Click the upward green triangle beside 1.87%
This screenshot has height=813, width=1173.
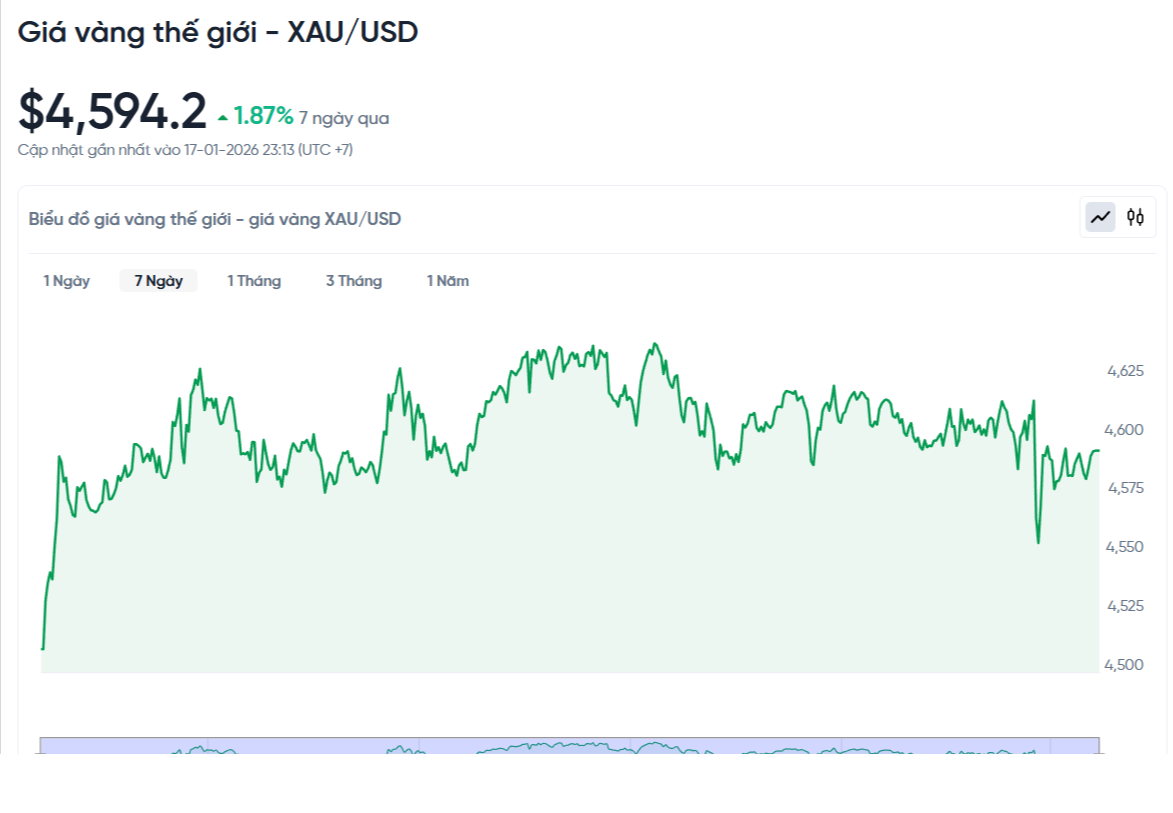tap(221, 117)
